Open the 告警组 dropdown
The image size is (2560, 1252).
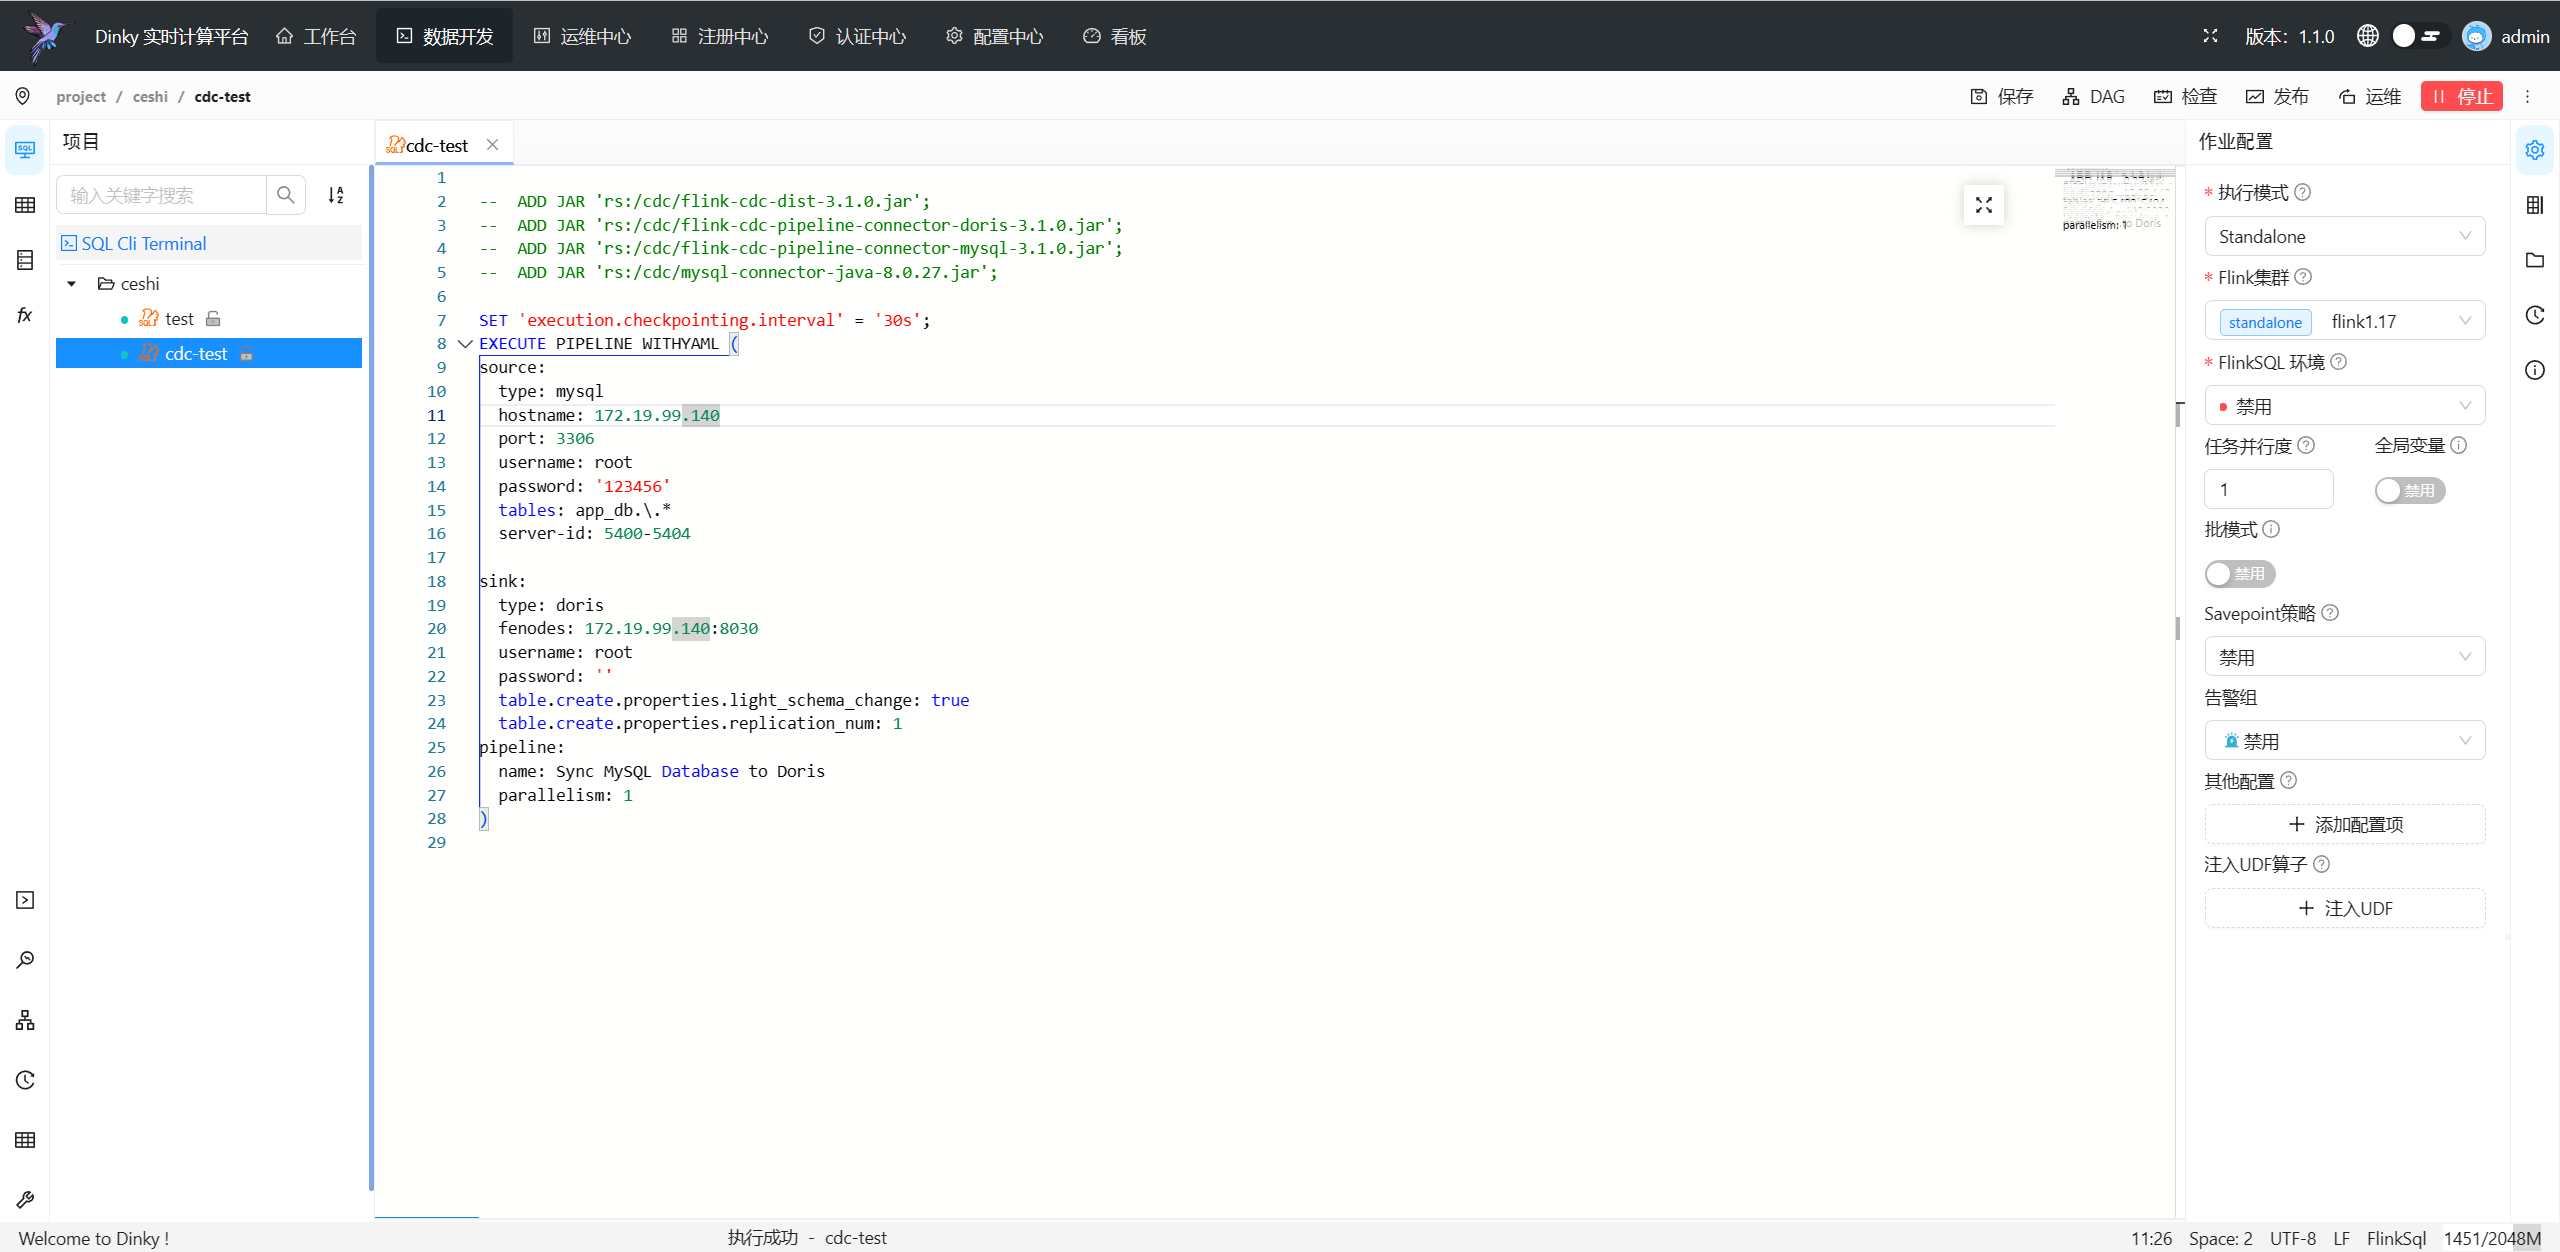click(x=2344, y=741)
